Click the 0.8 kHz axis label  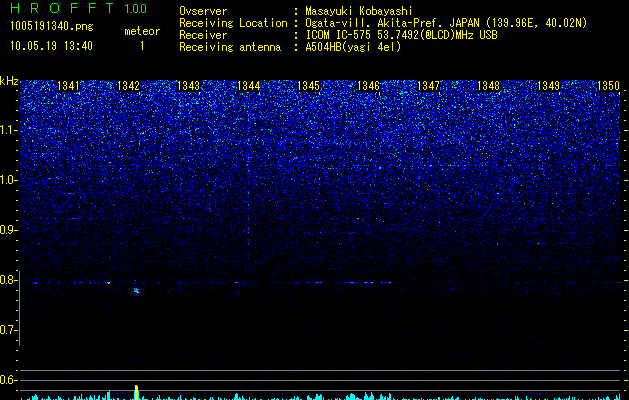[x=8, y=280]
